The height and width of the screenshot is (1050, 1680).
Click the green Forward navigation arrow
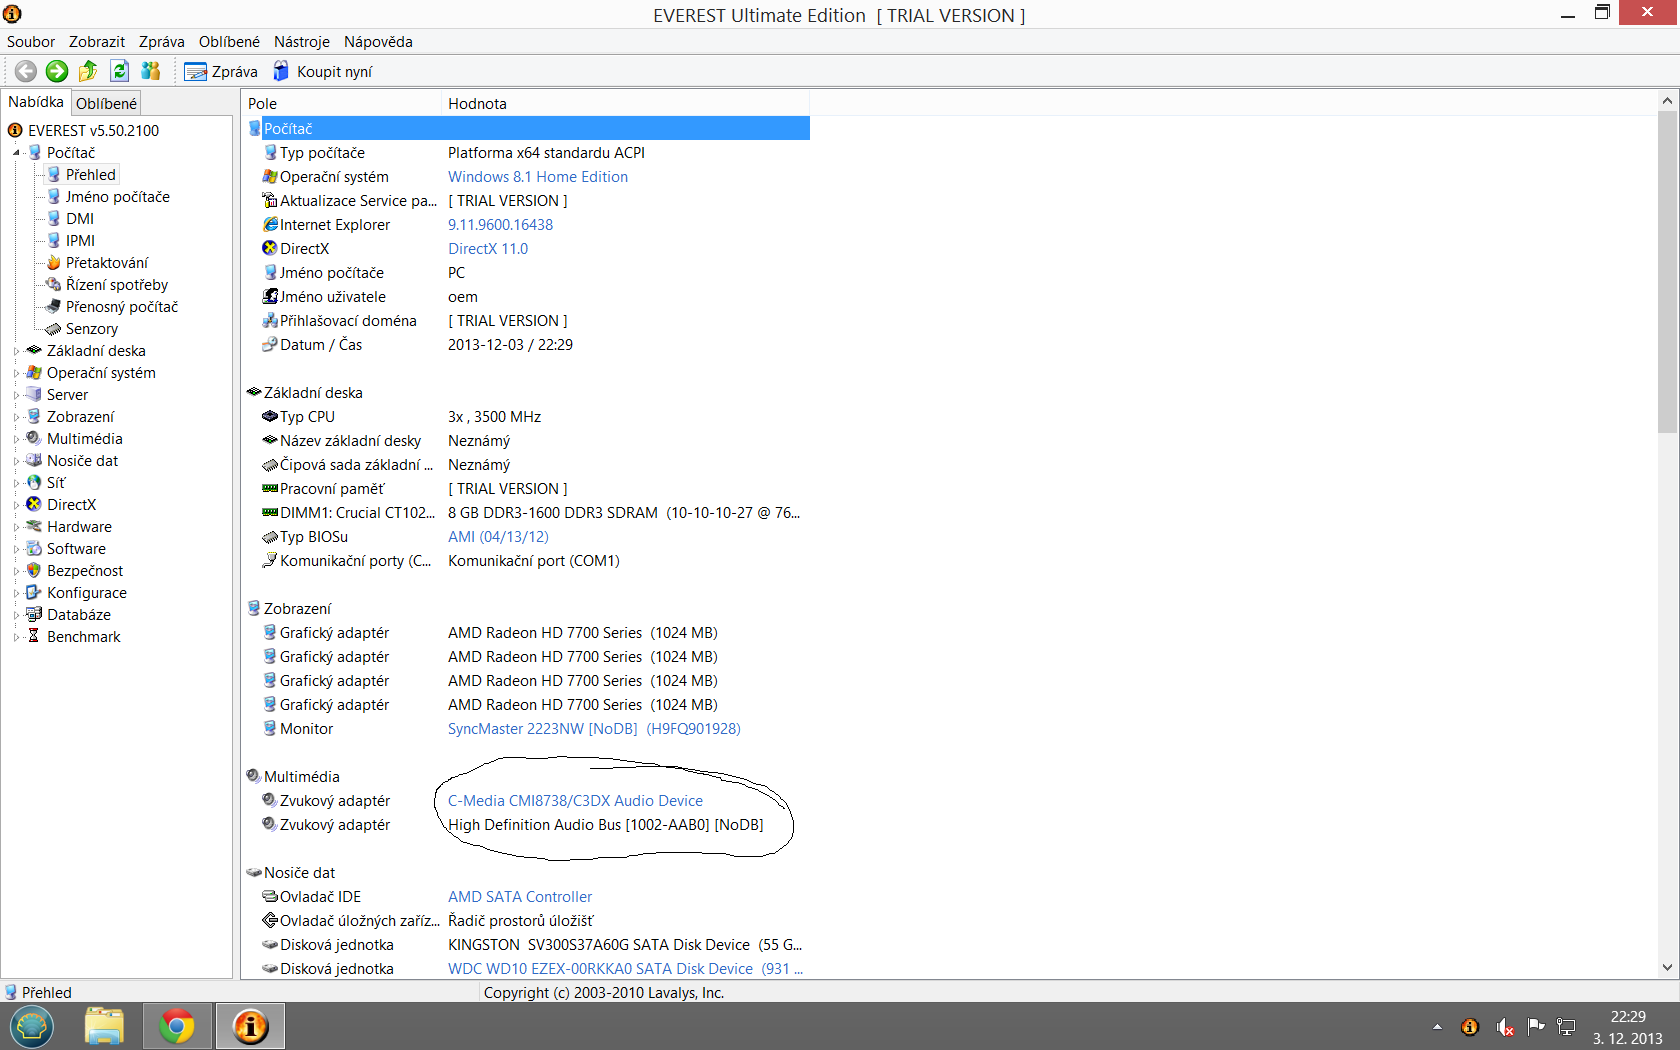(x=57, y=71)
